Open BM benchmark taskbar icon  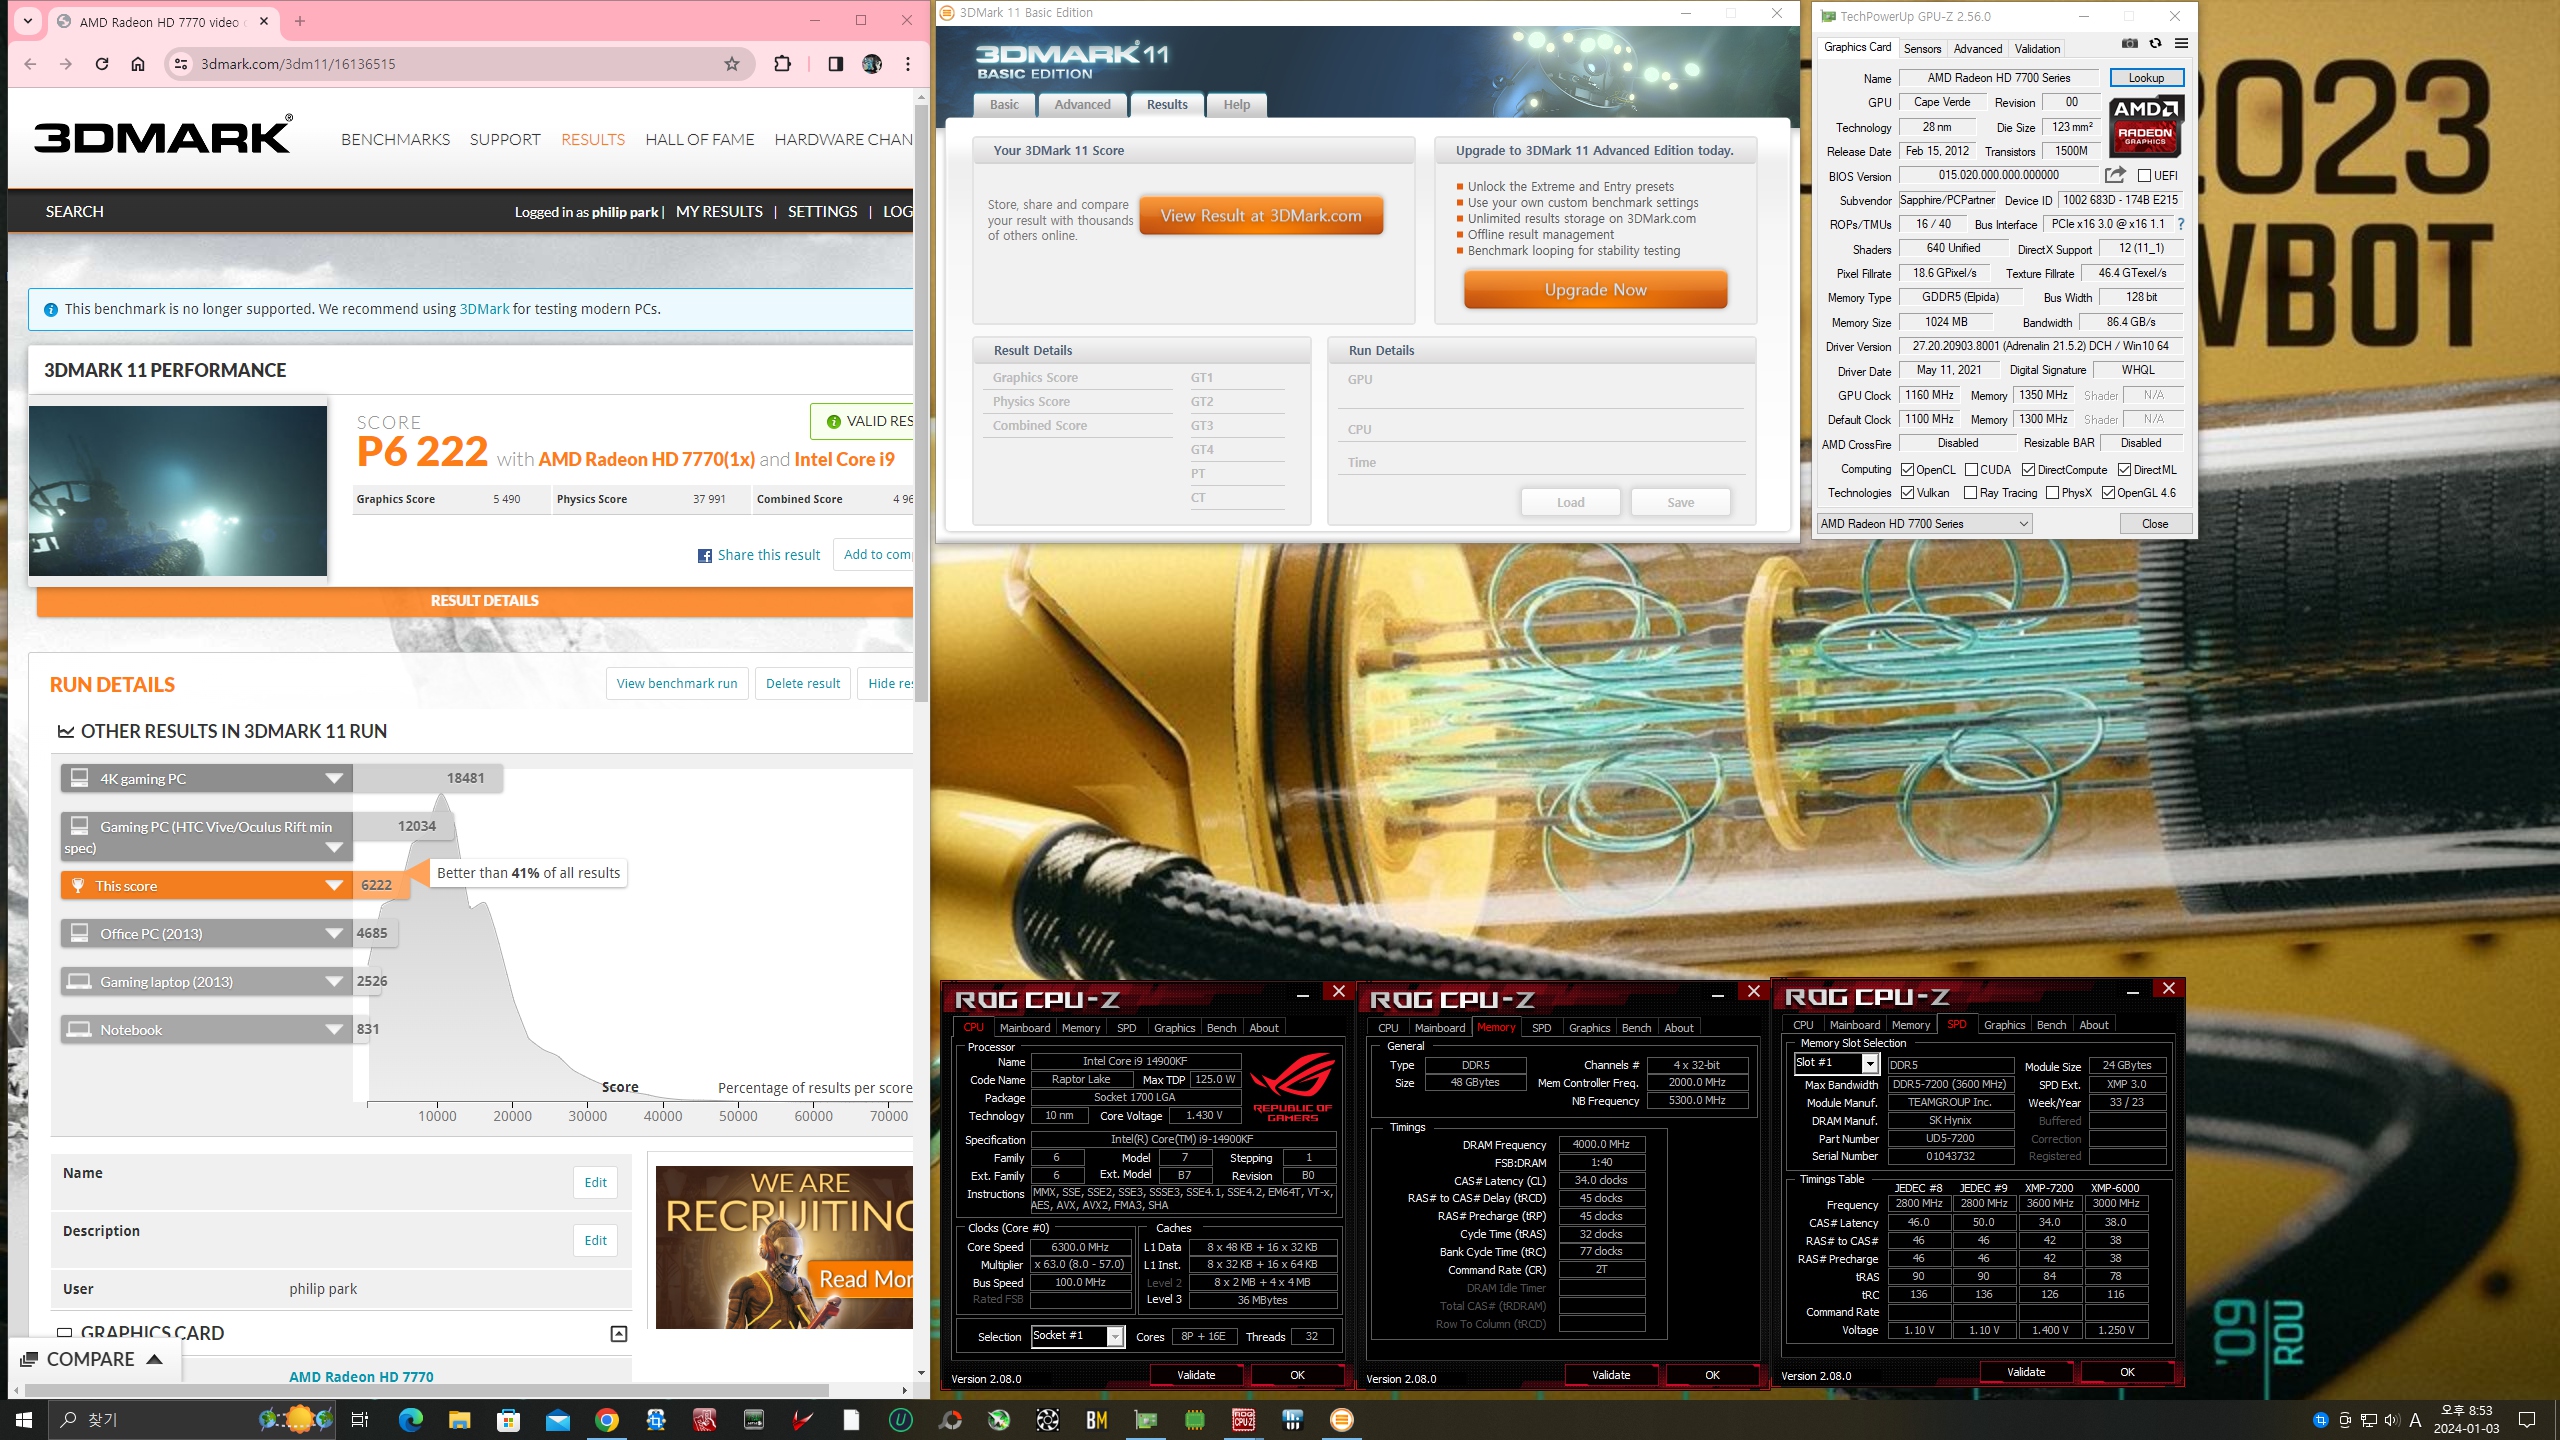click(1096, 1420)
